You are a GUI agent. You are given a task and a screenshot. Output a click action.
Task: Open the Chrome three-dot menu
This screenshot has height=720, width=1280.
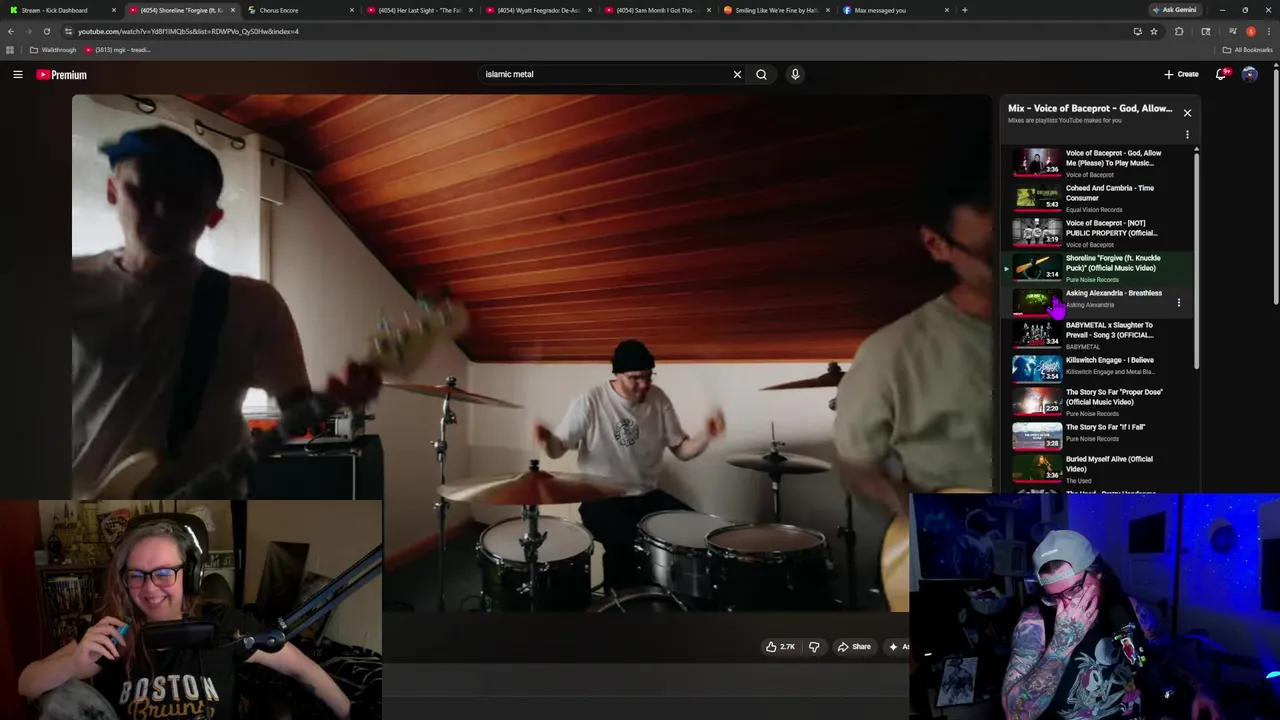[1270, 31]
